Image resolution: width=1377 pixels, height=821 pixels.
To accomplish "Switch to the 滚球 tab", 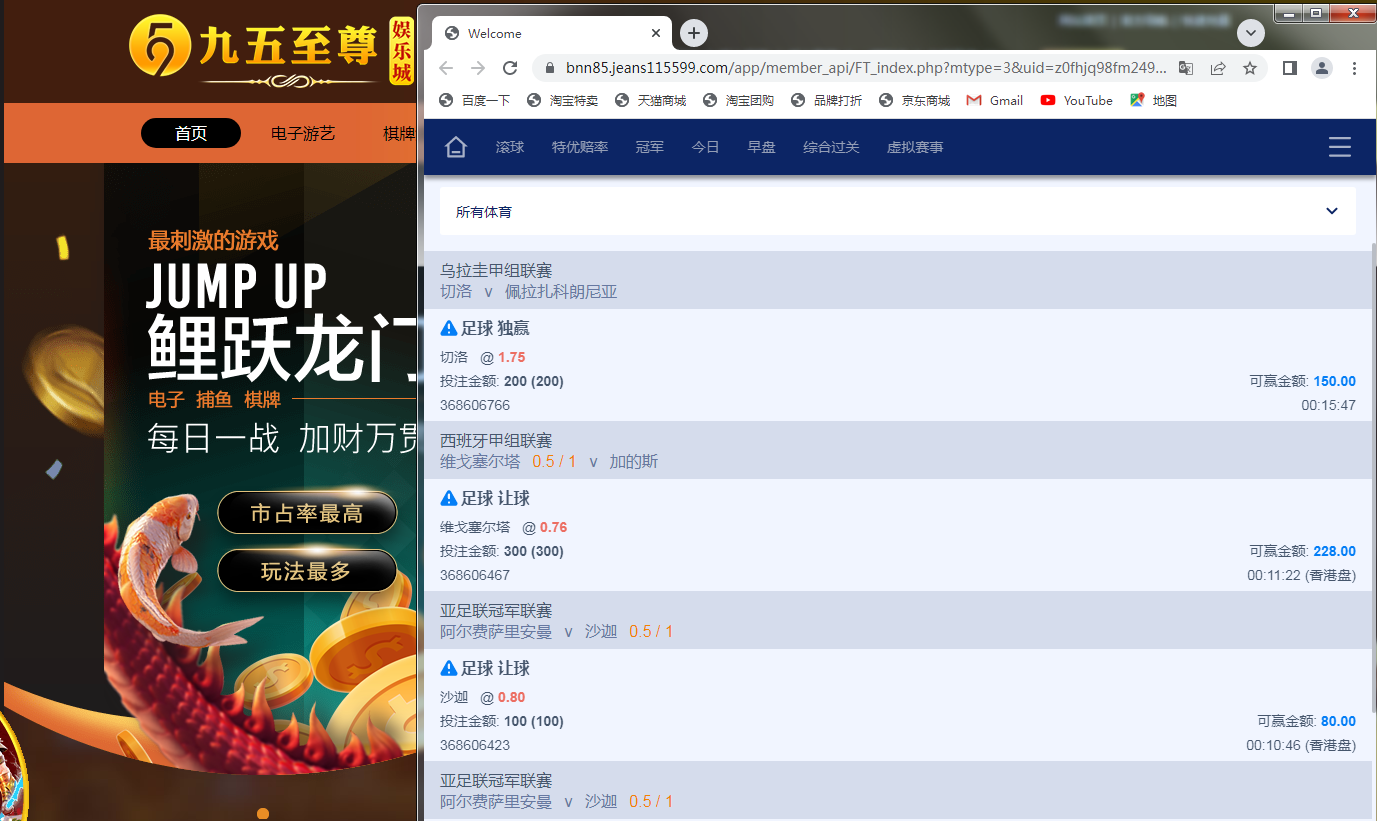I will click(x=510, y=147).
